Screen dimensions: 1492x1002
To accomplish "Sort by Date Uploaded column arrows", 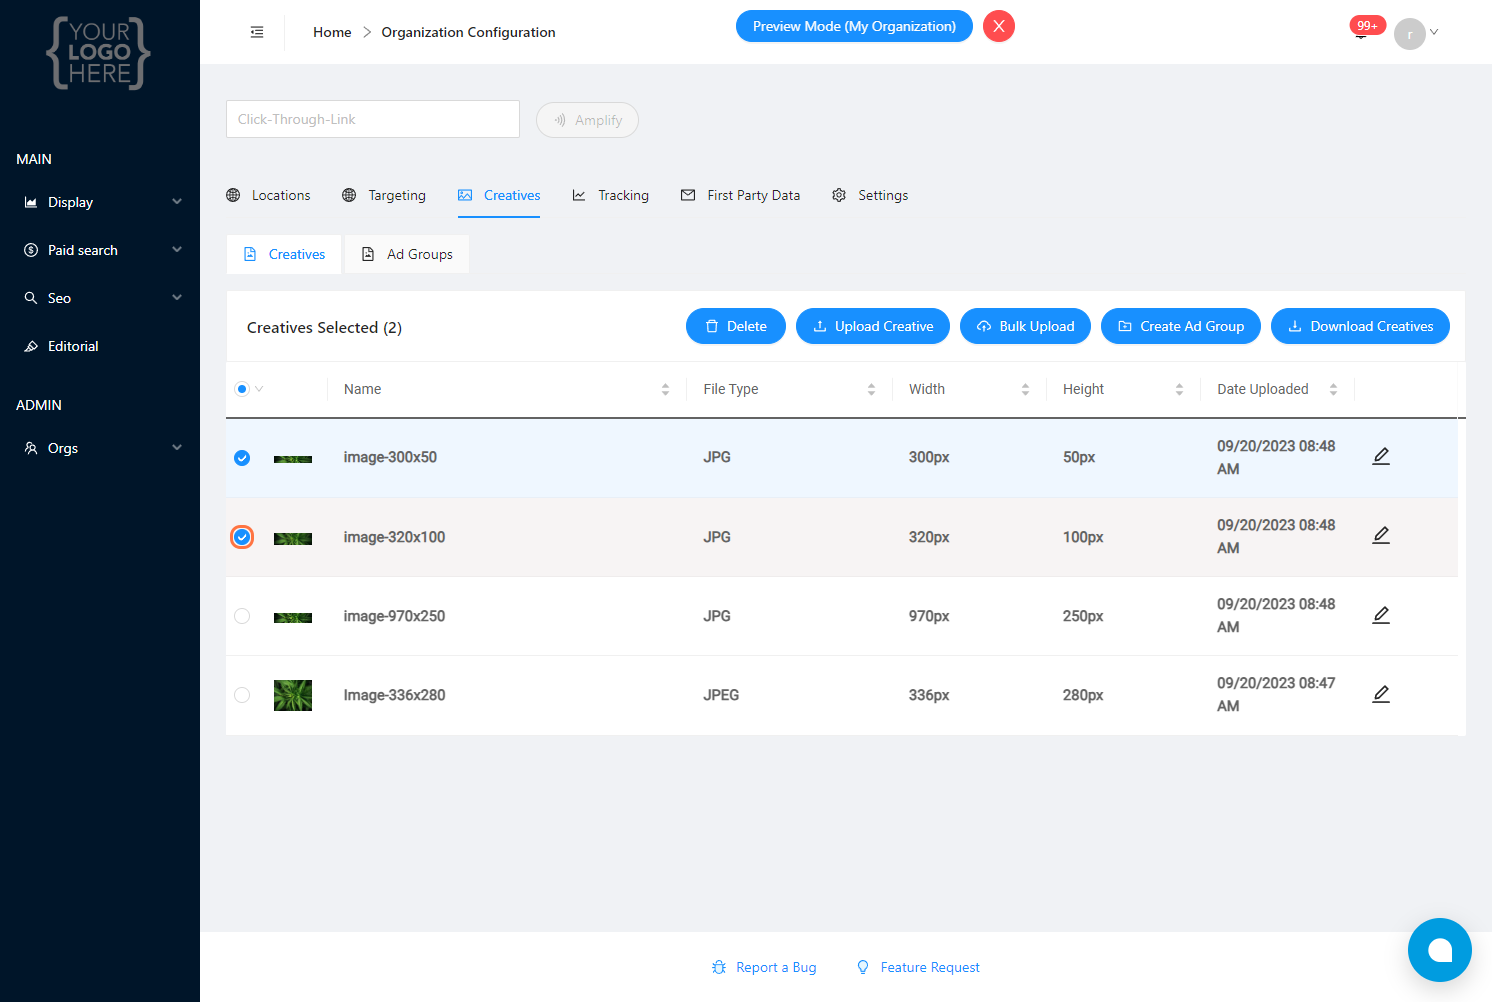I will pos(1333,389).
